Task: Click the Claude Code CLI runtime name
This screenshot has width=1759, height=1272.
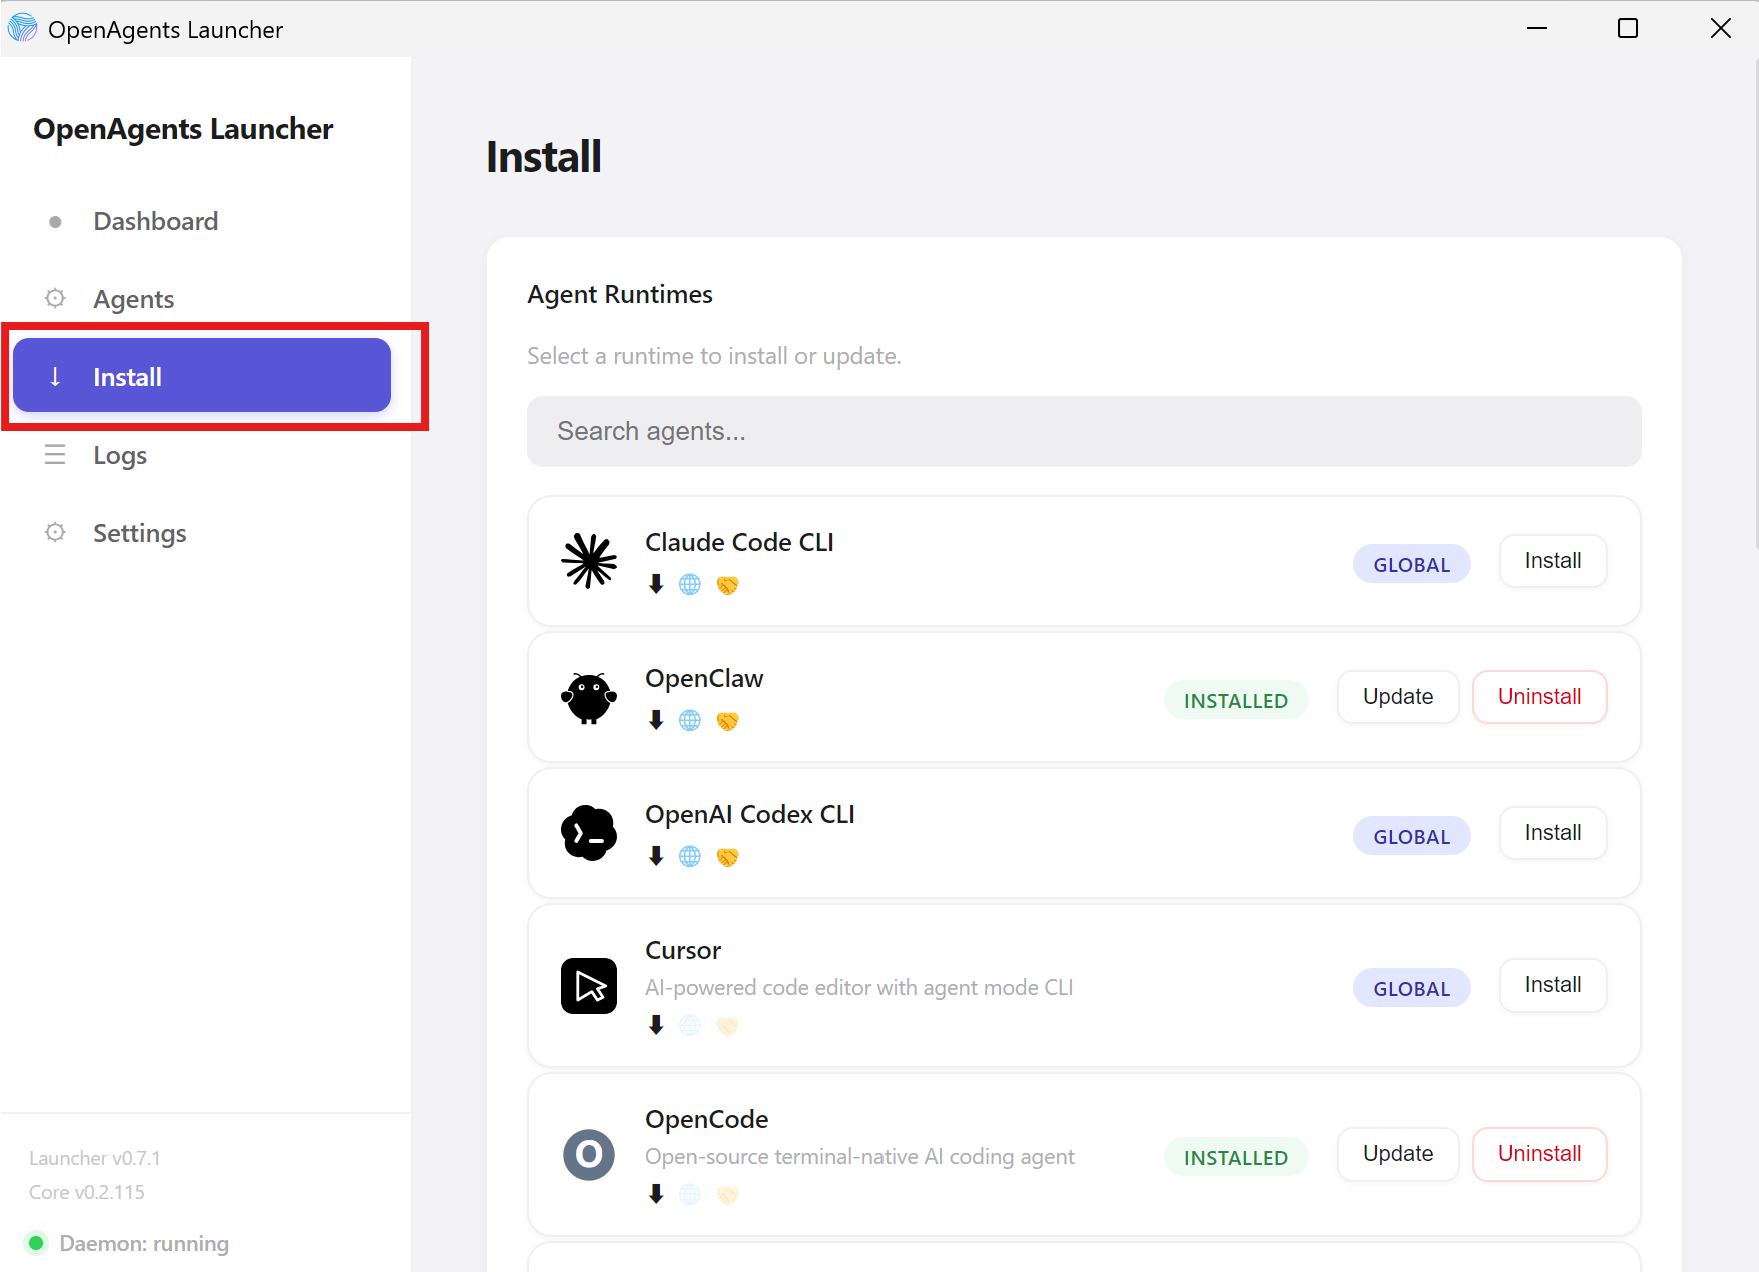Action: tap(739, 542)
